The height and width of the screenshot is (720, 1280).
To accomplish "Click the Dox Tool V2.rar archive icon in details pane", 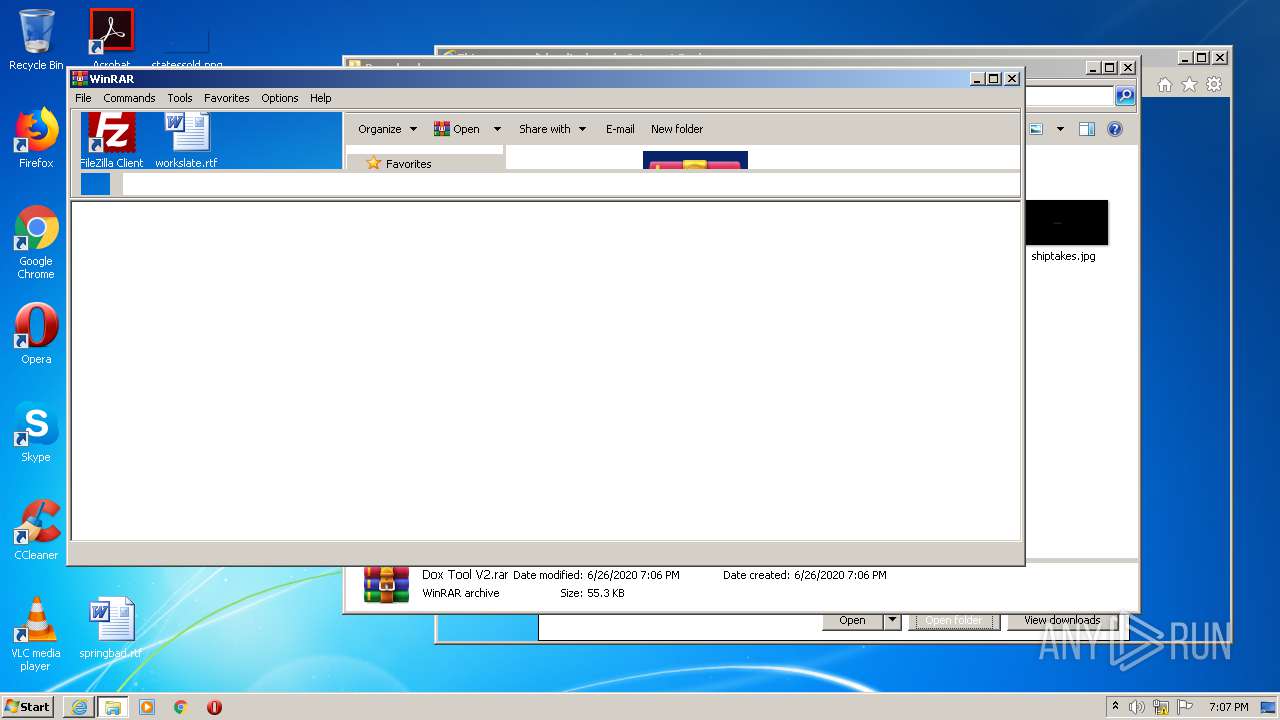I will point(386,584).
